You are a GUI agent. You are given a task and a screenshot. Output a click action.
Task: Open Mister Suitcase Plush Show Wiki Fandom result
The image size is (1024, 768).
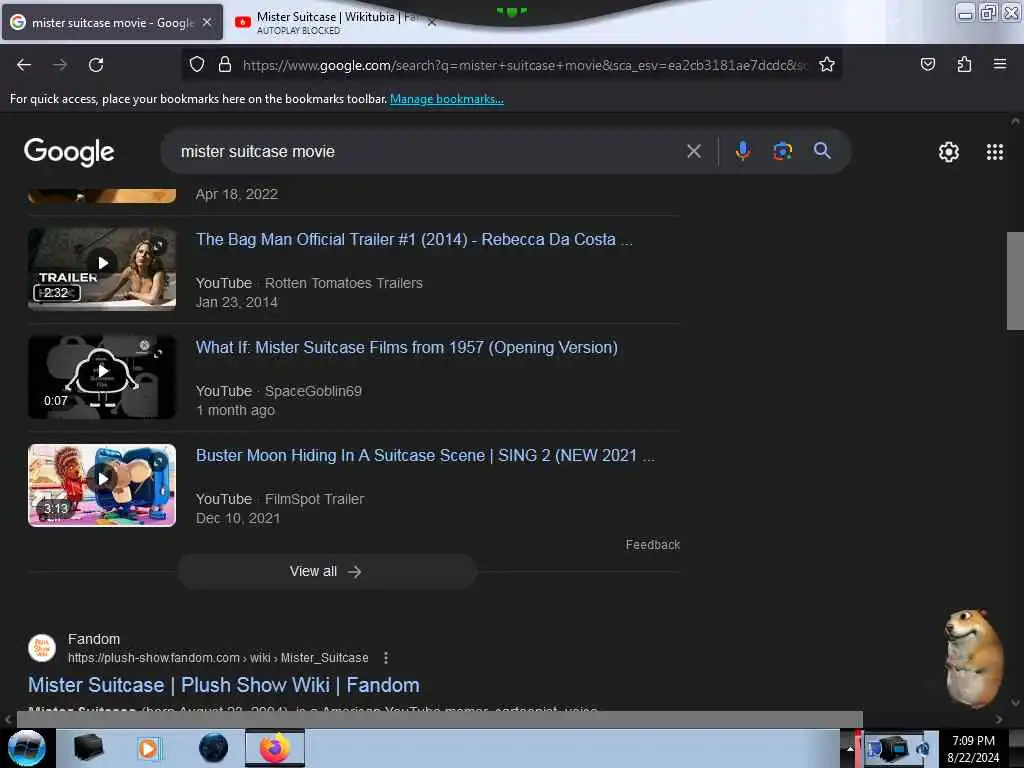[224, 685]
